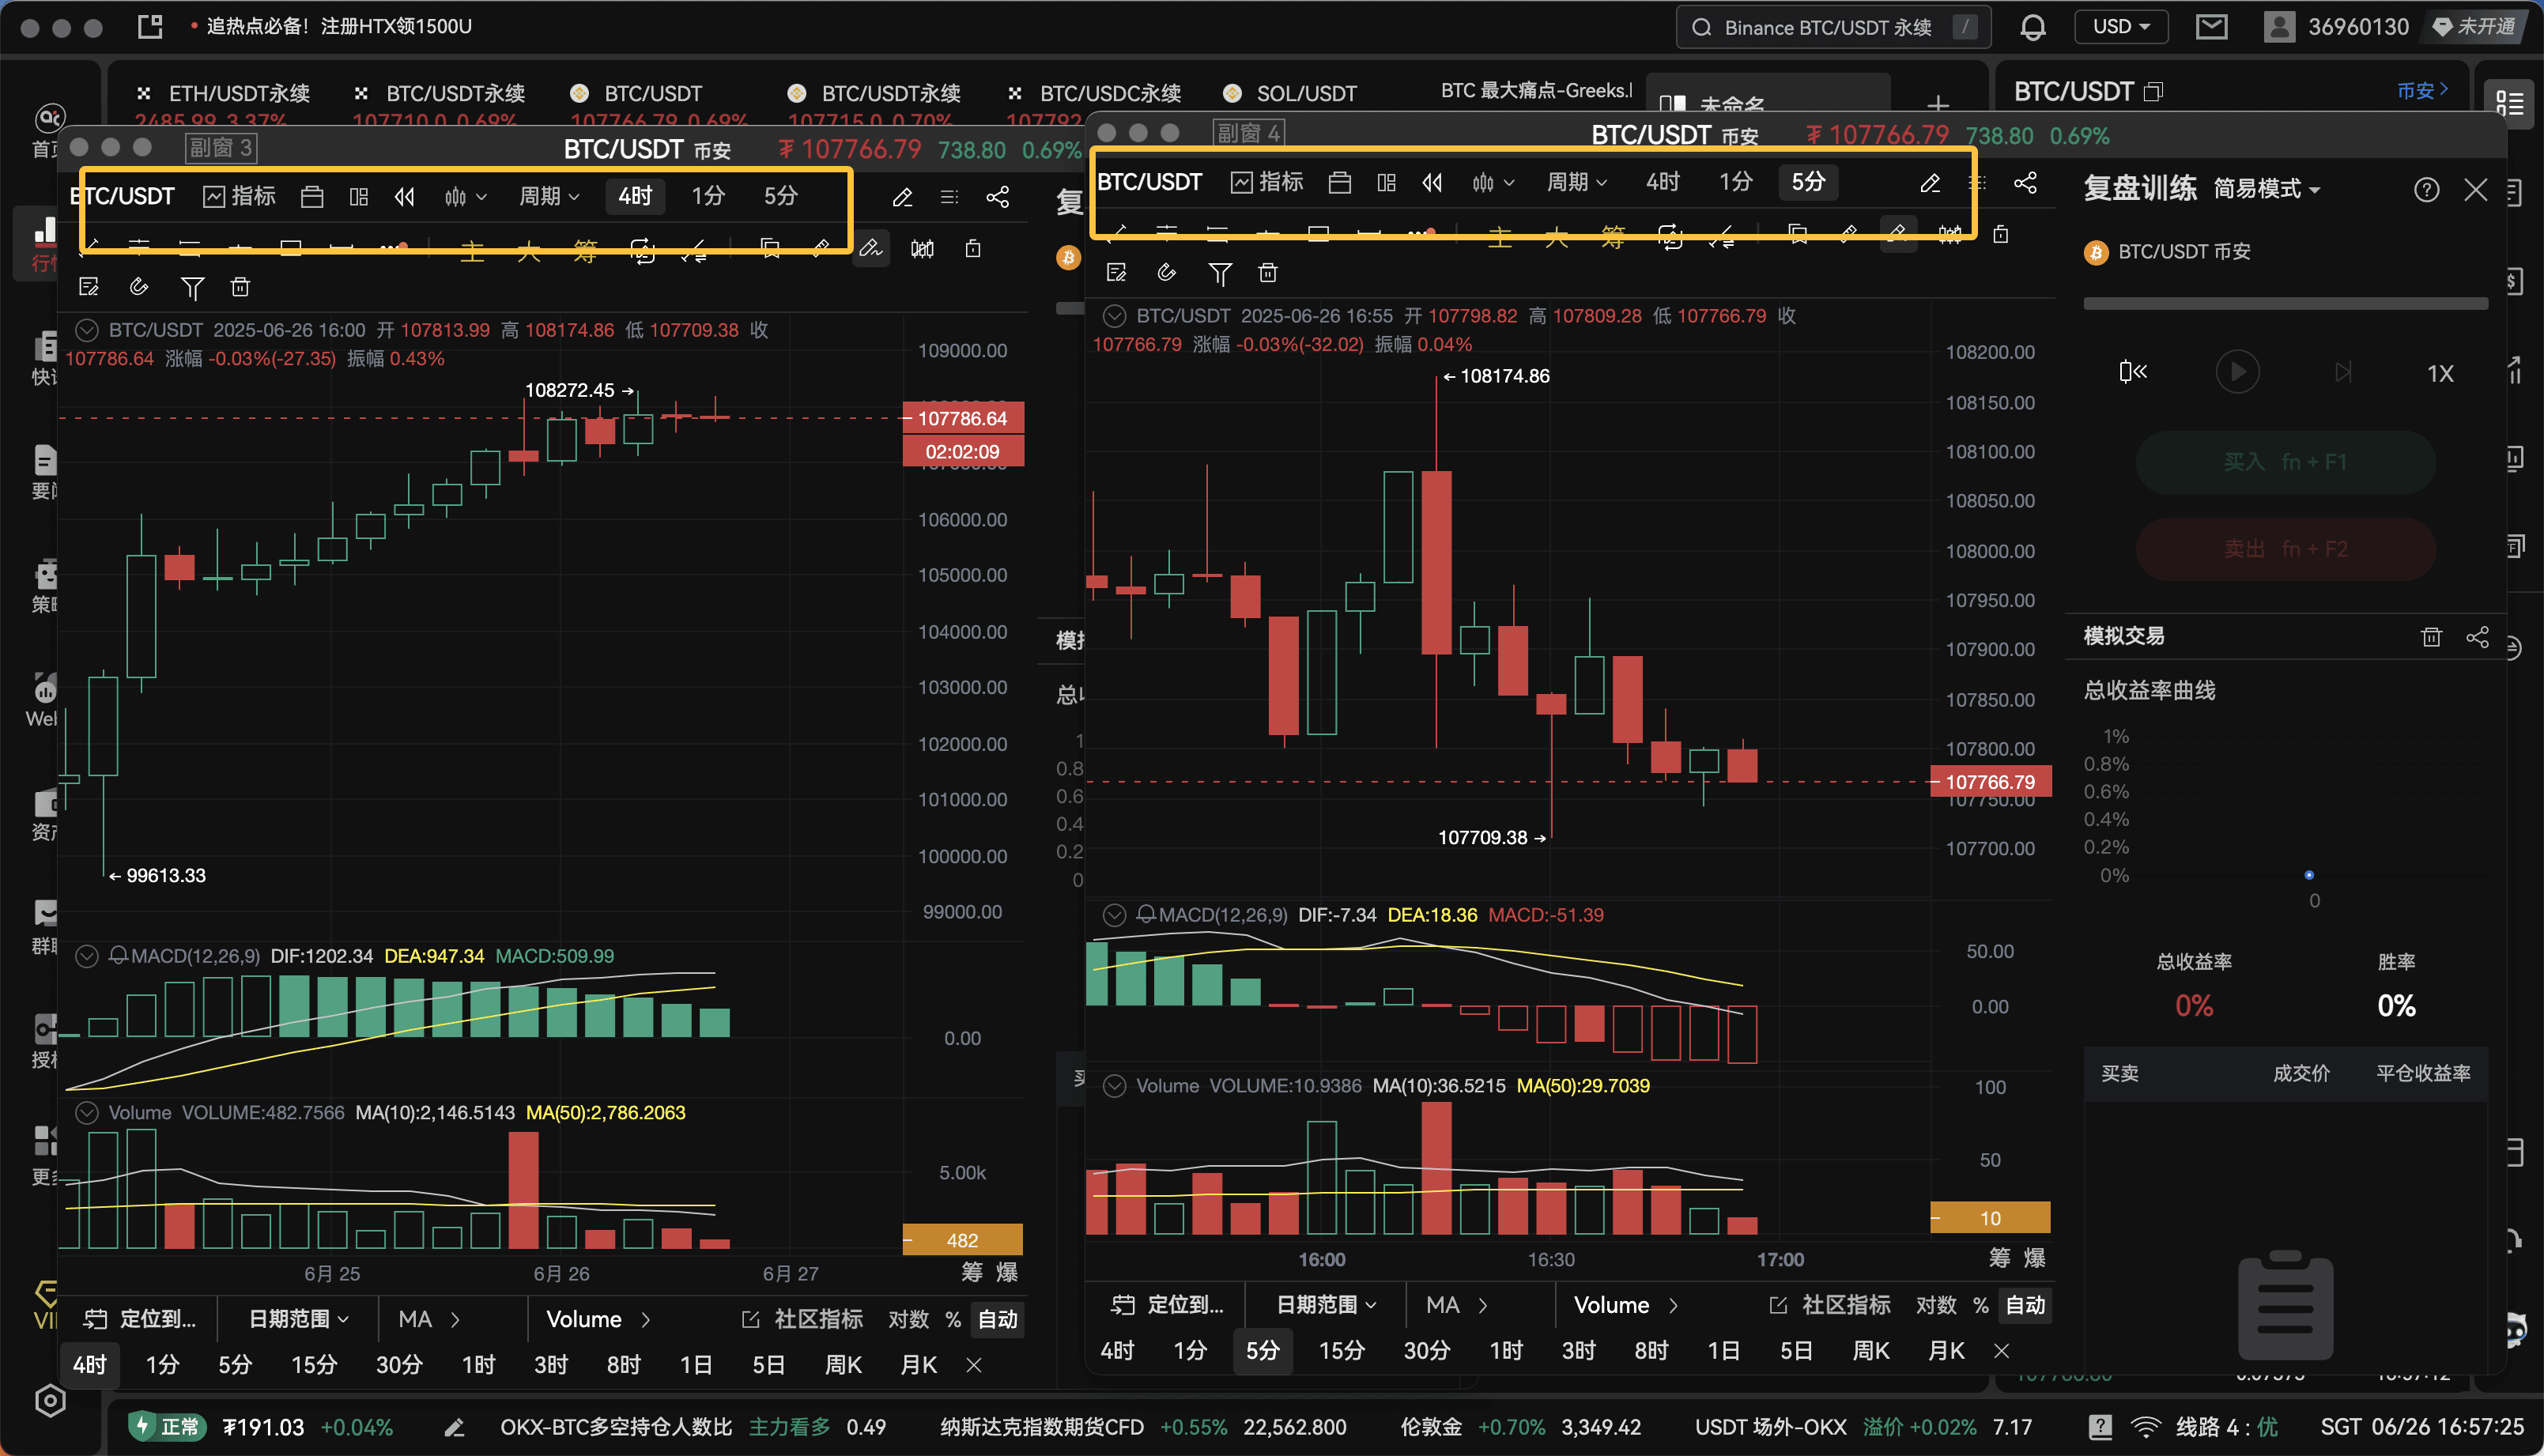
Task: Expand 周期 dropdown in 4时 chart toolbar
Action: click(x=549, y=196)
